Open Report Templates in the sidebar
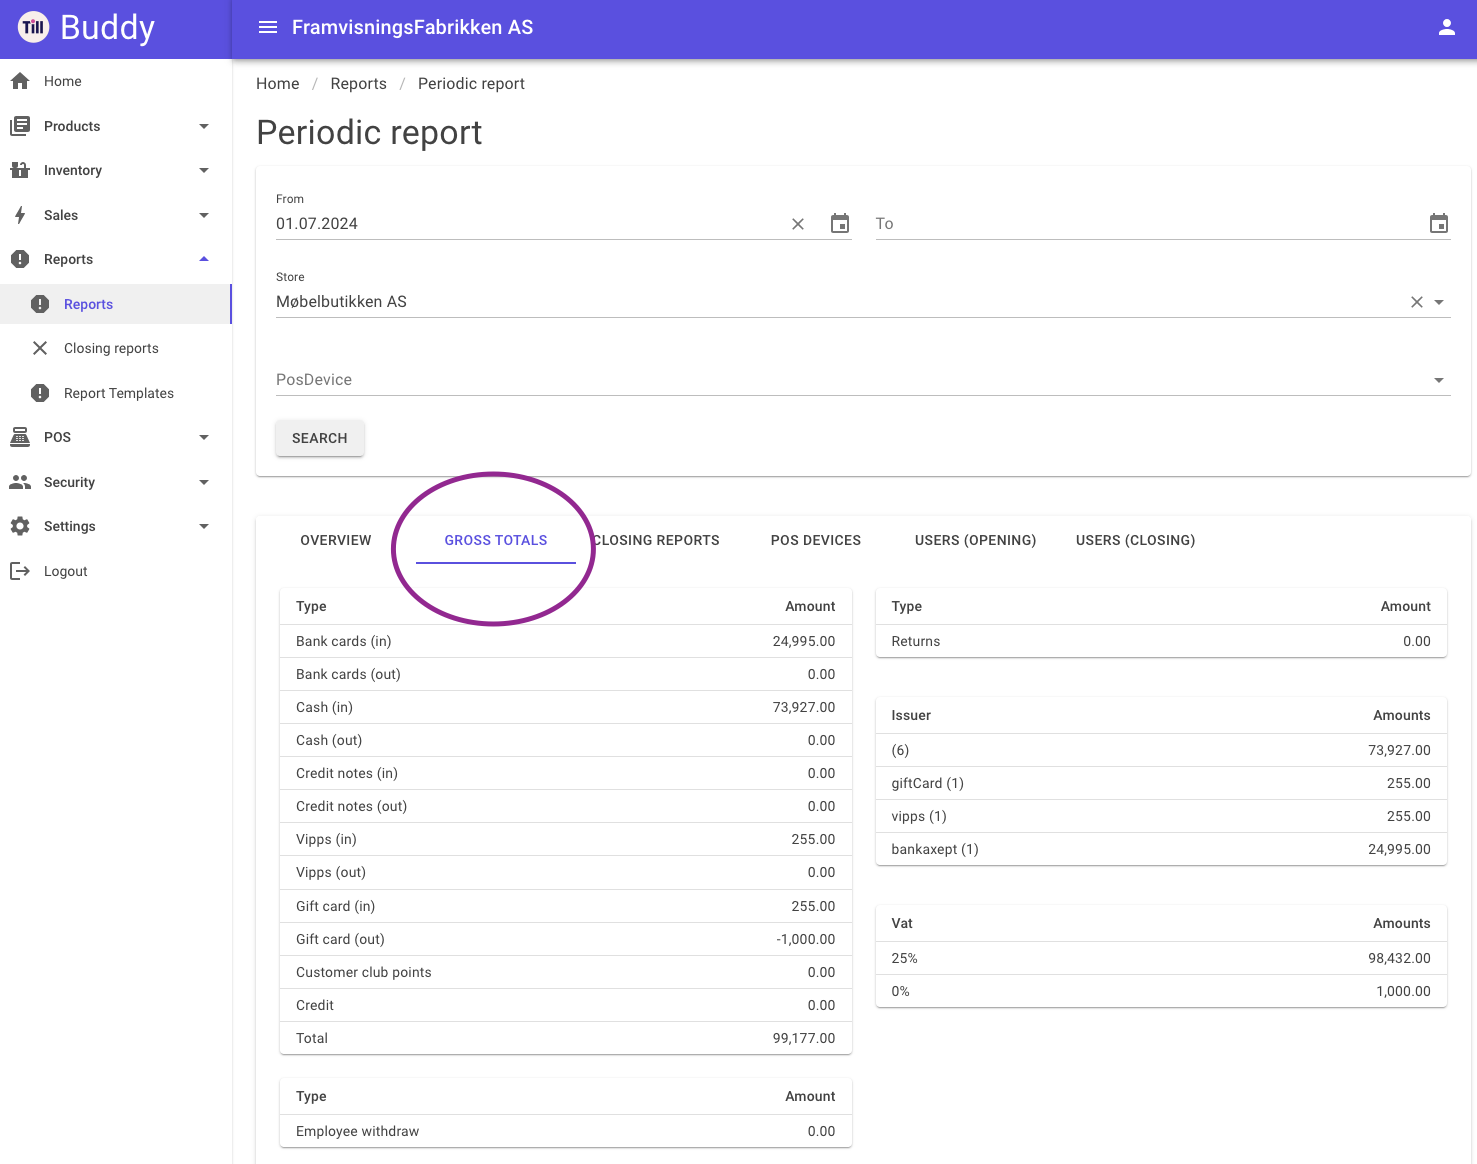 click(x=116, y=393)
